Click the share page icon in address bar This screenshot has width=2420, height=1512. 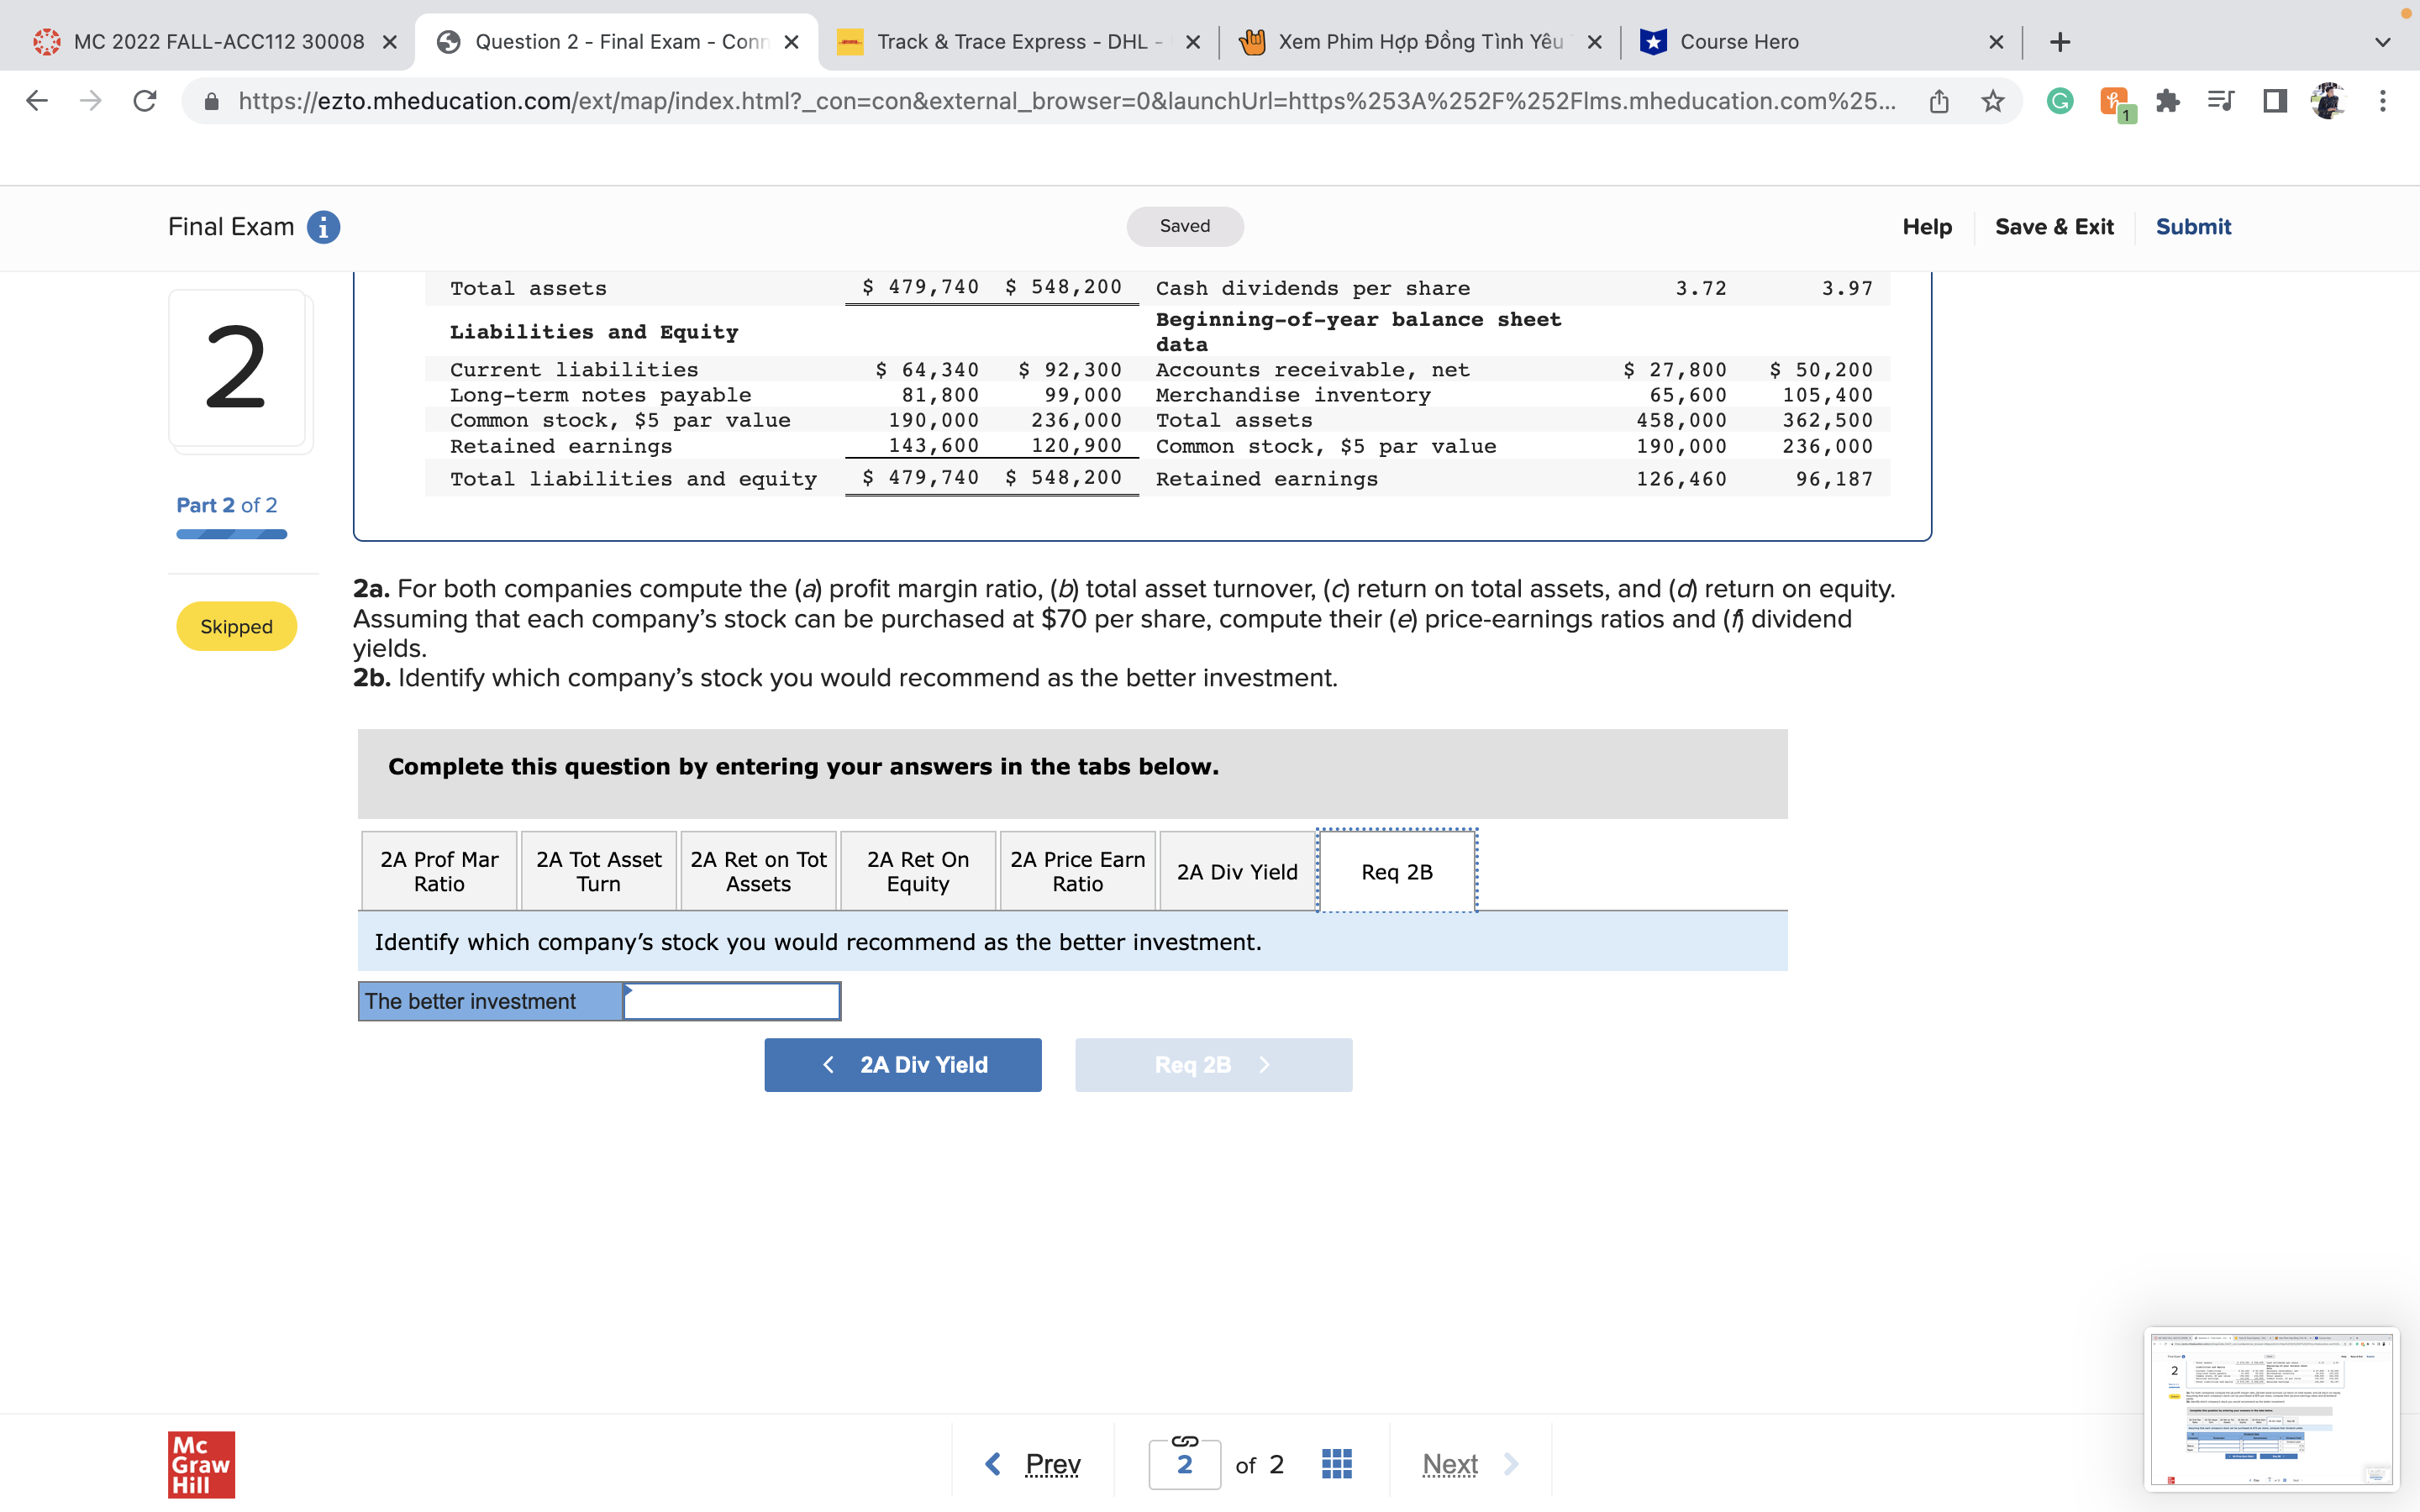click(x=1939, y=101)
